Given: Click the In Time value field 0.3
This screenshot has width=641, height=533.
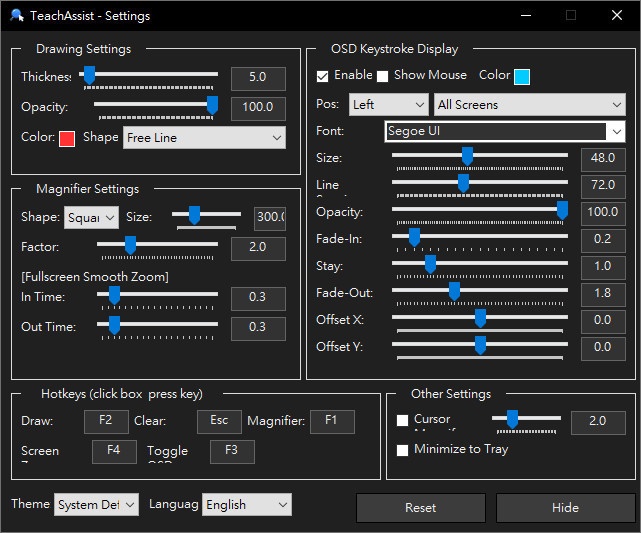Looking at the screenshot, I should [258, 299].
